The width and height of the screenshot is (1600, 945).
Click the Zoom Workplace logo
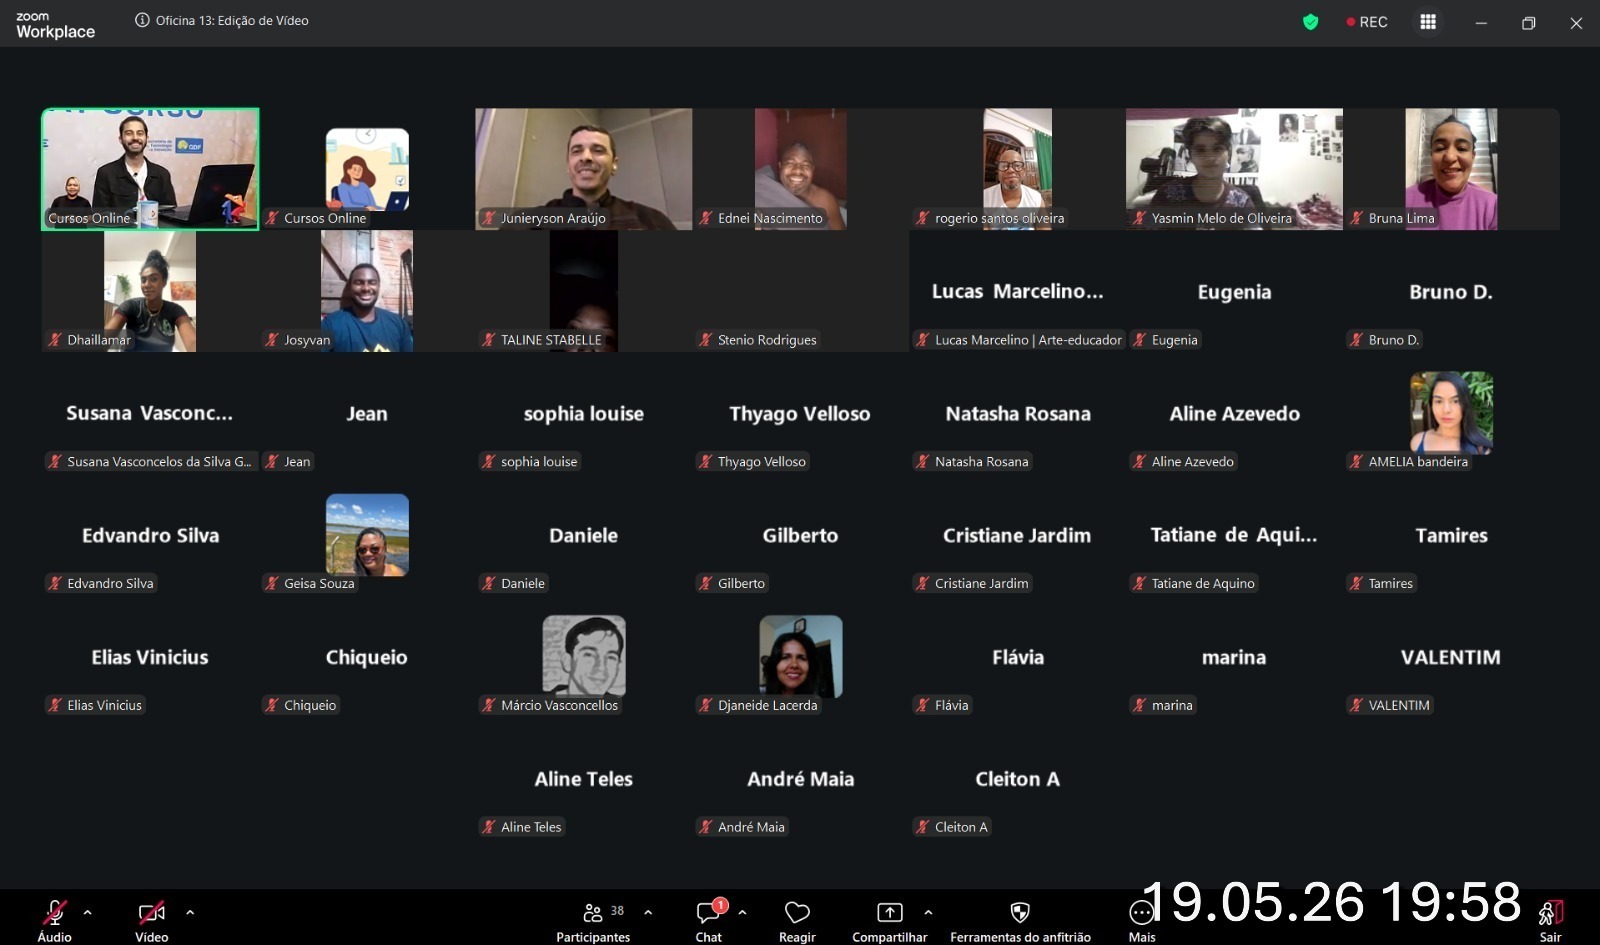pos(55,25)
